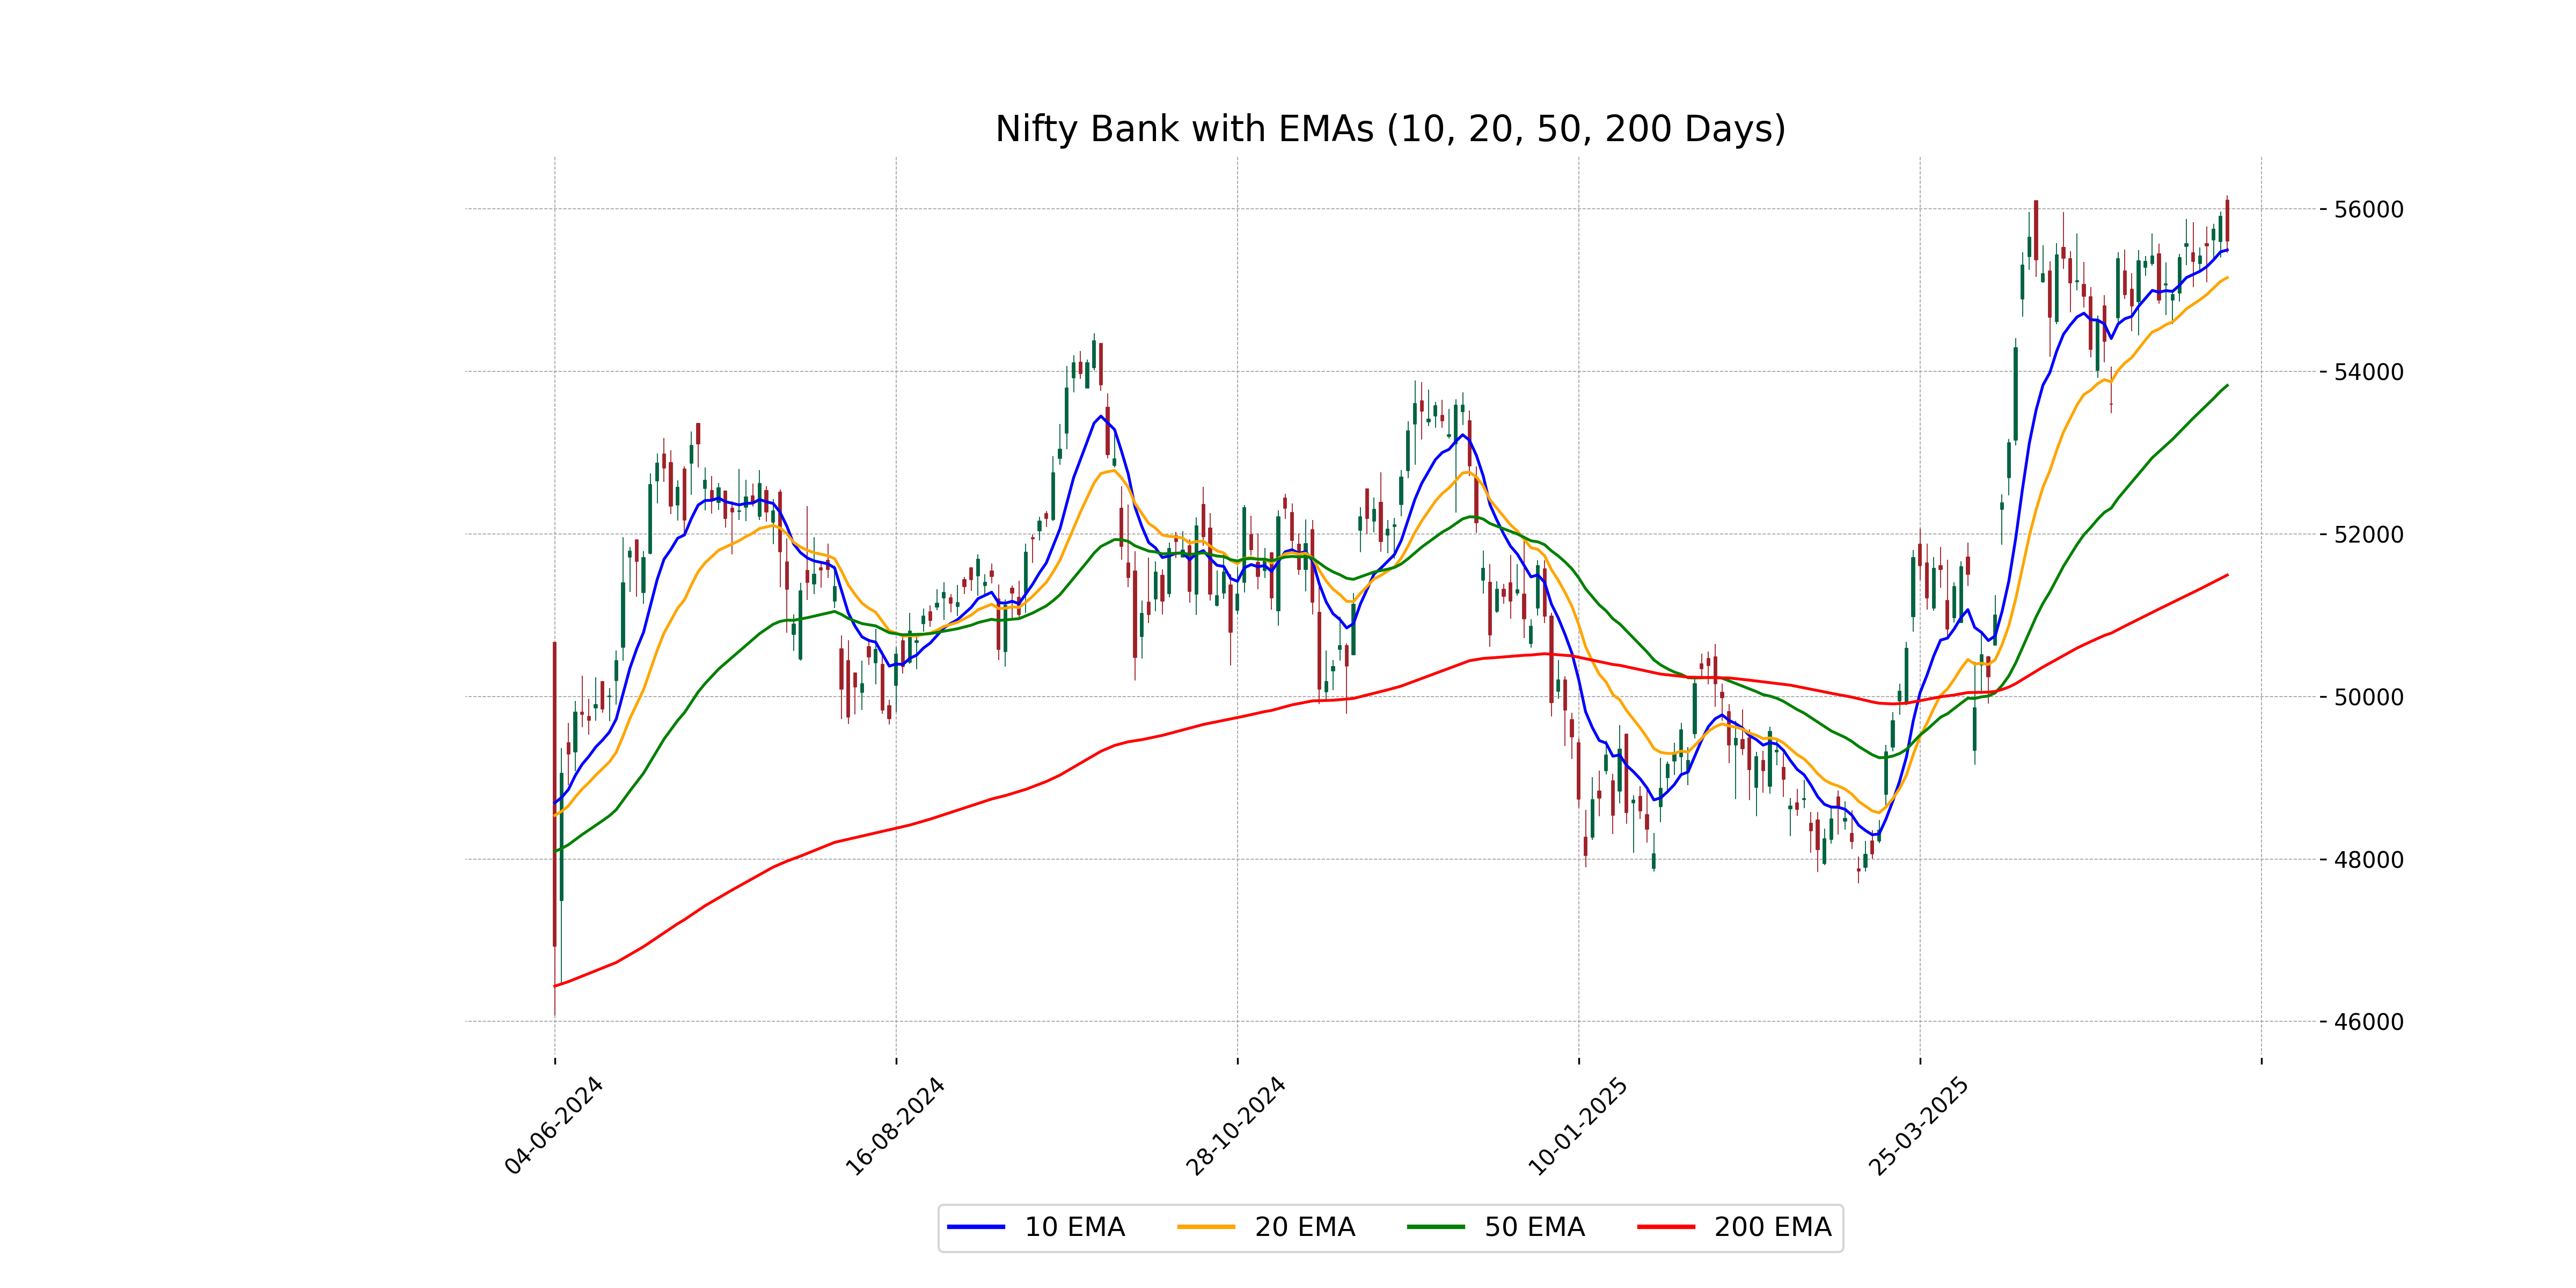Click the 25-03-2025 x-axis date label
The width and height of the screenshot is (2576, 1288).
click(1919, 1126)
